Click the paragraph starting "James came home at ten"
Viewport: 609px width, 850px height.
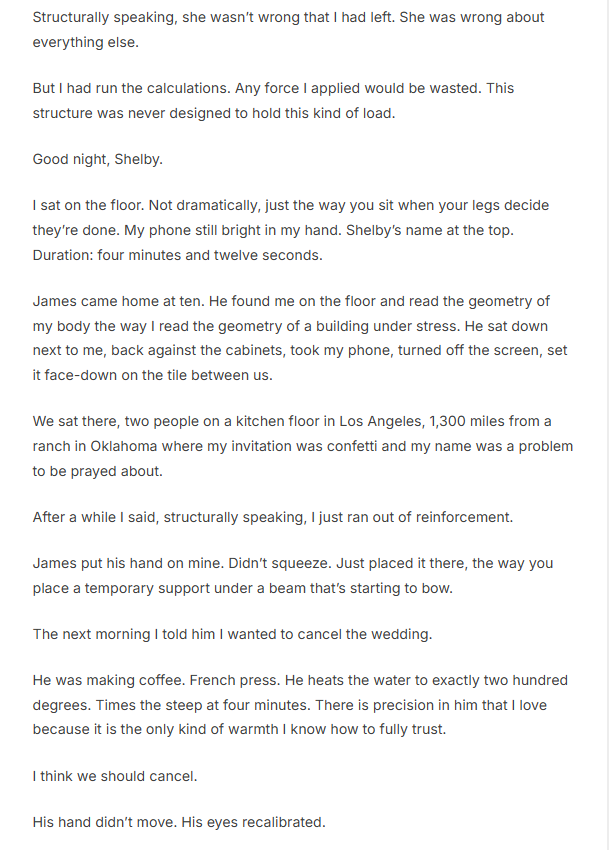tap(291, 337)
